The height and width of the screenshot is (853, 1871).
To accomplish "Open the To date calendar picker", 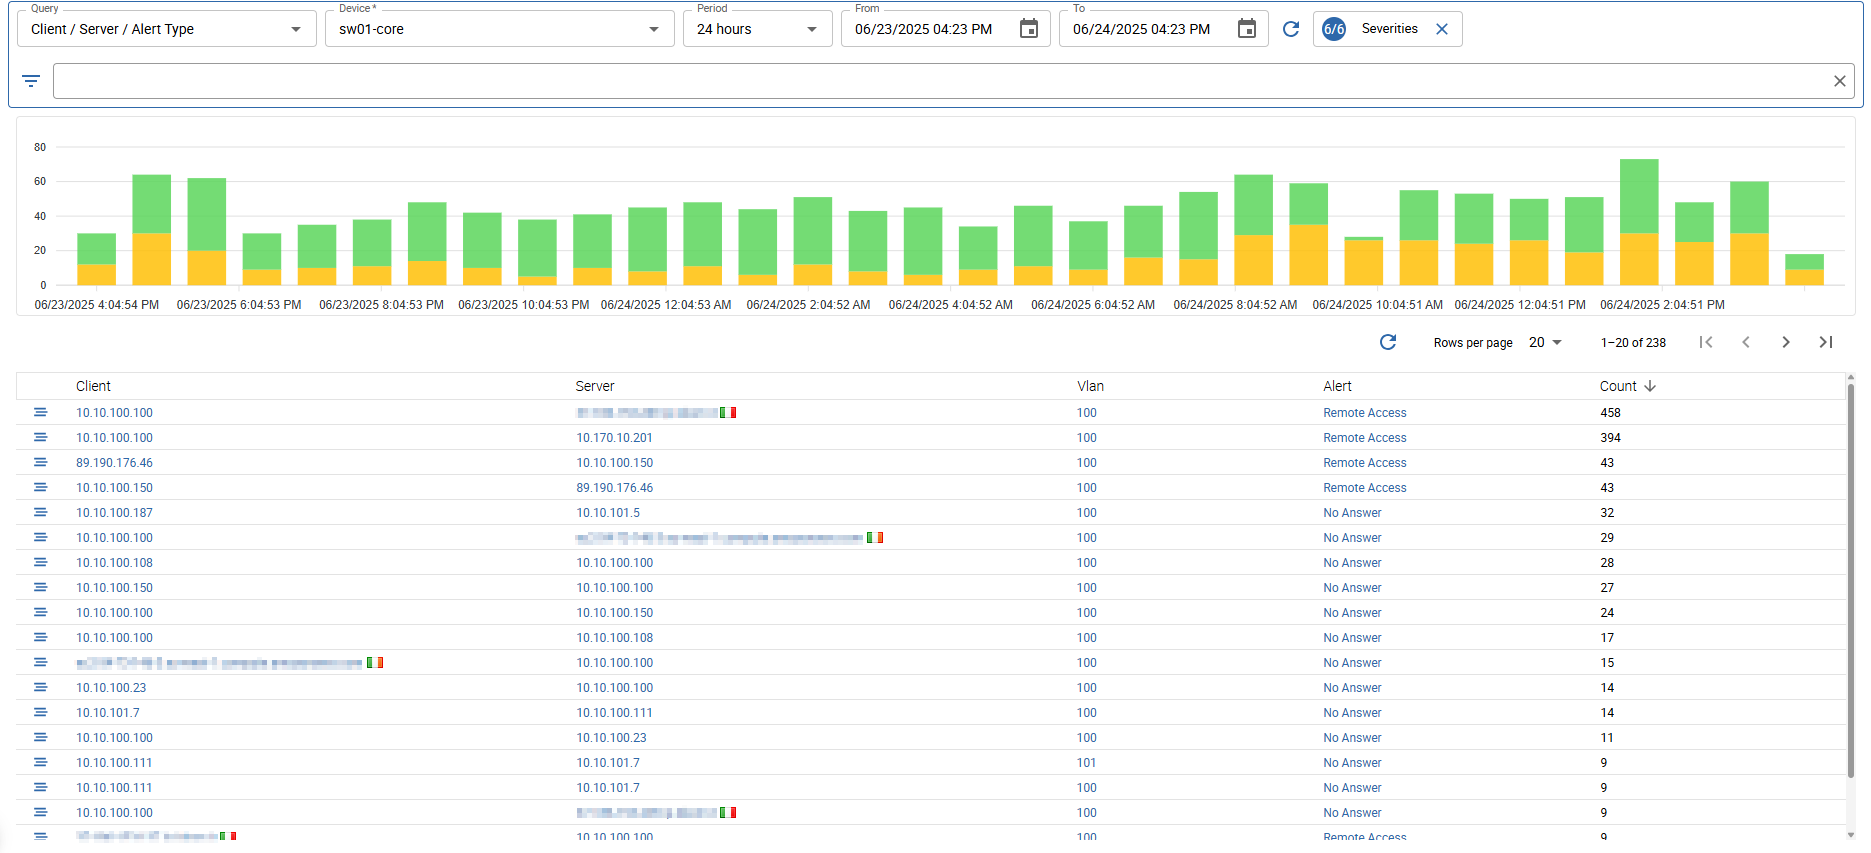I will tap(1246, 29).
